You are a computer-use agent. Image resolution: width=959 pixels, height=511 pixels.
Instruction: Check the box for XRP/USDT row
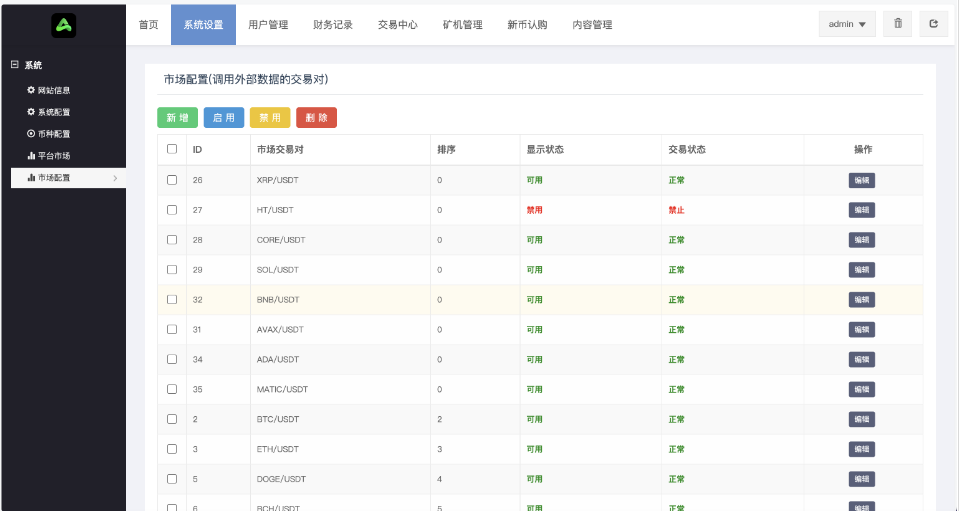pyautogui.click(x=172, y=180)
